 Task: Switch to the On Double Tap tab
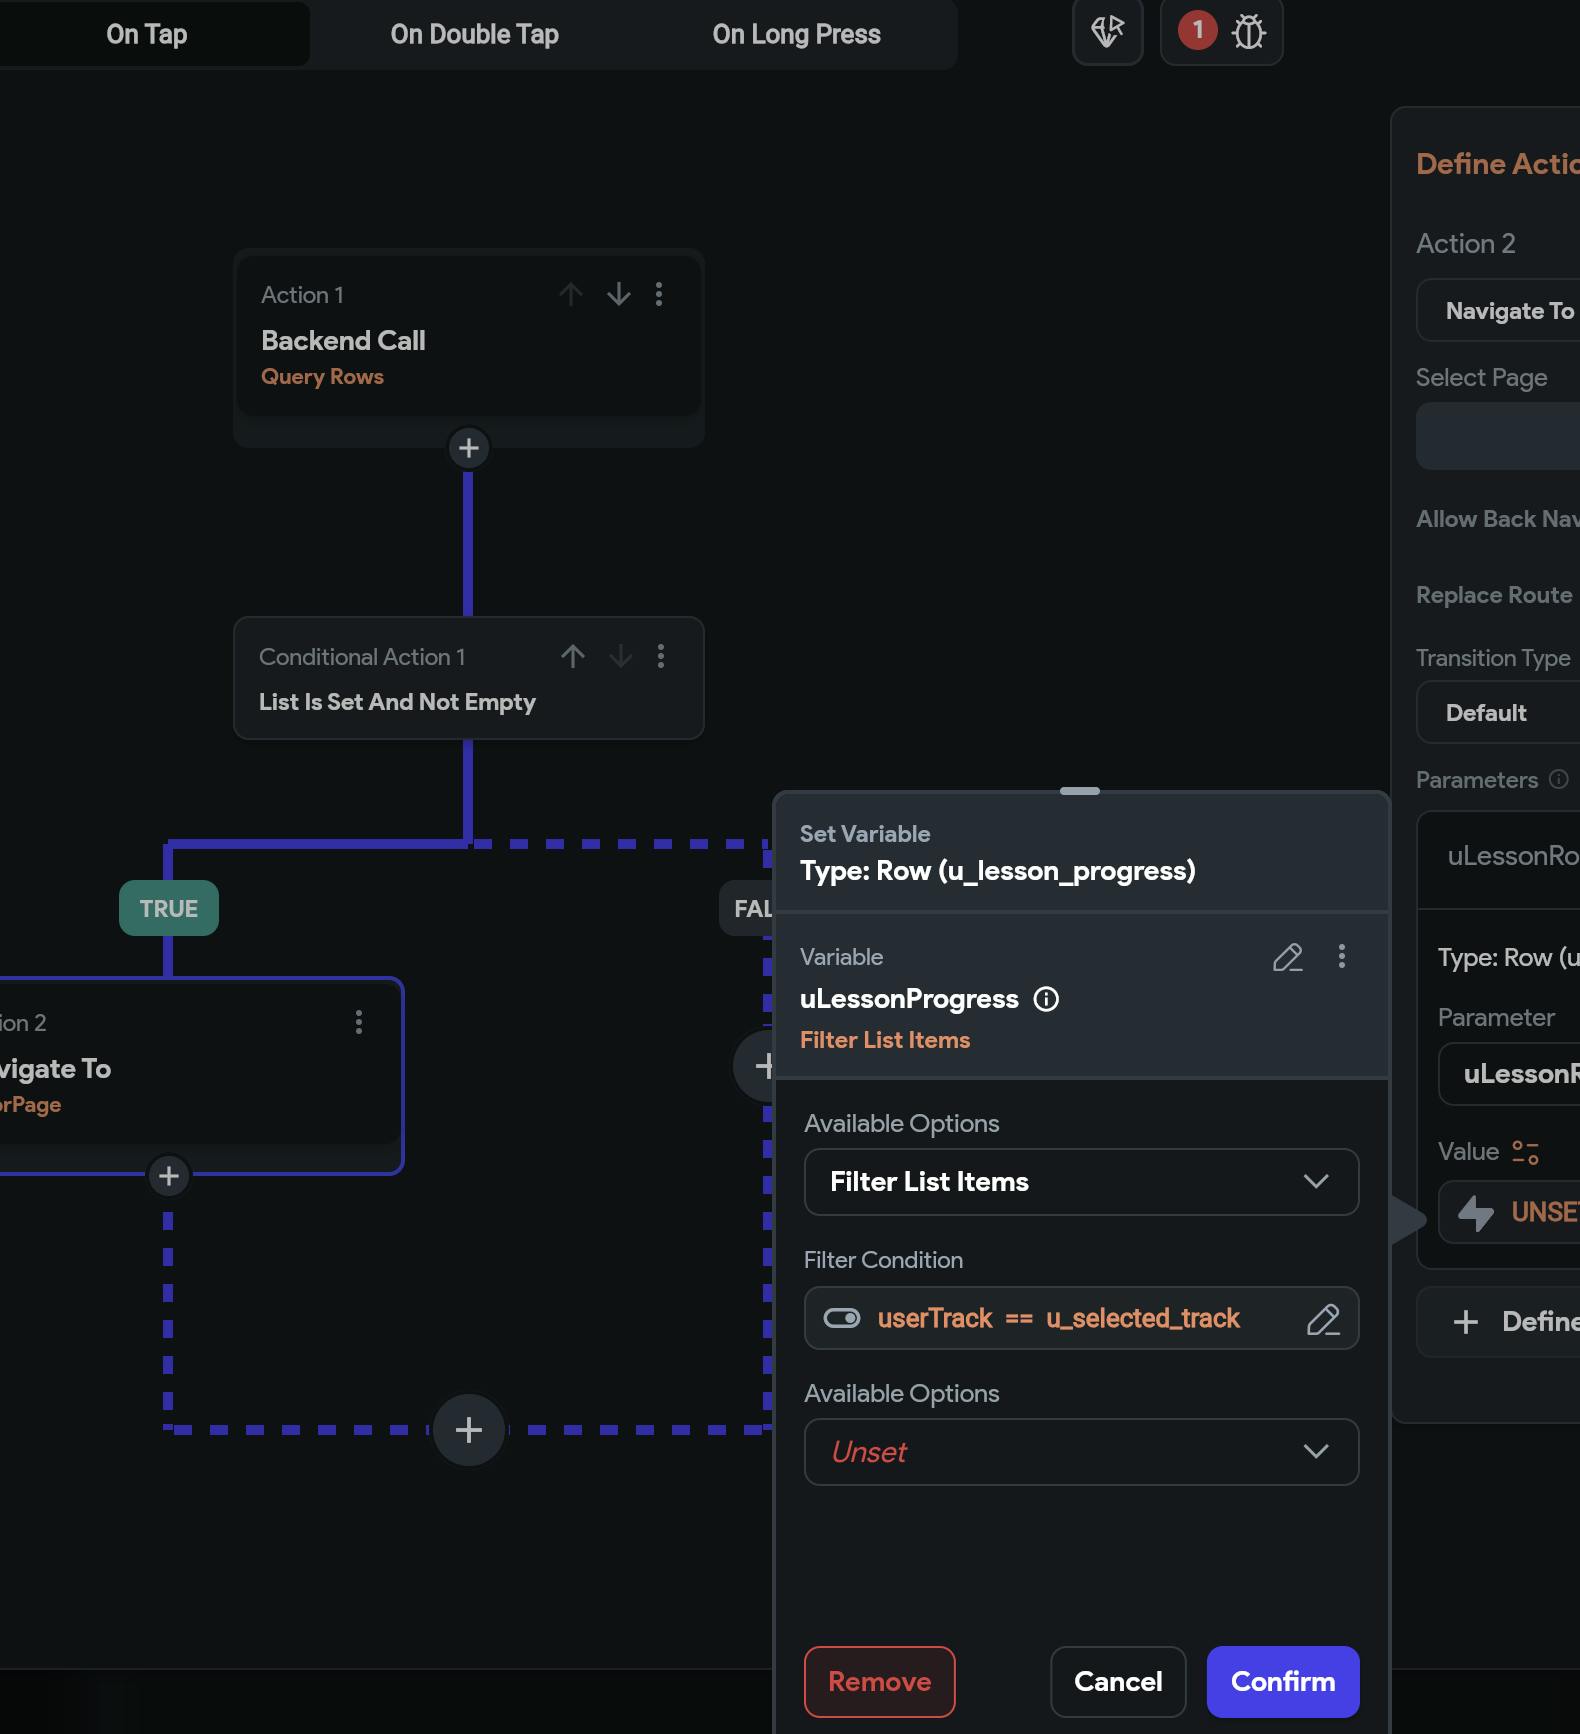click(x=474, y=34)
